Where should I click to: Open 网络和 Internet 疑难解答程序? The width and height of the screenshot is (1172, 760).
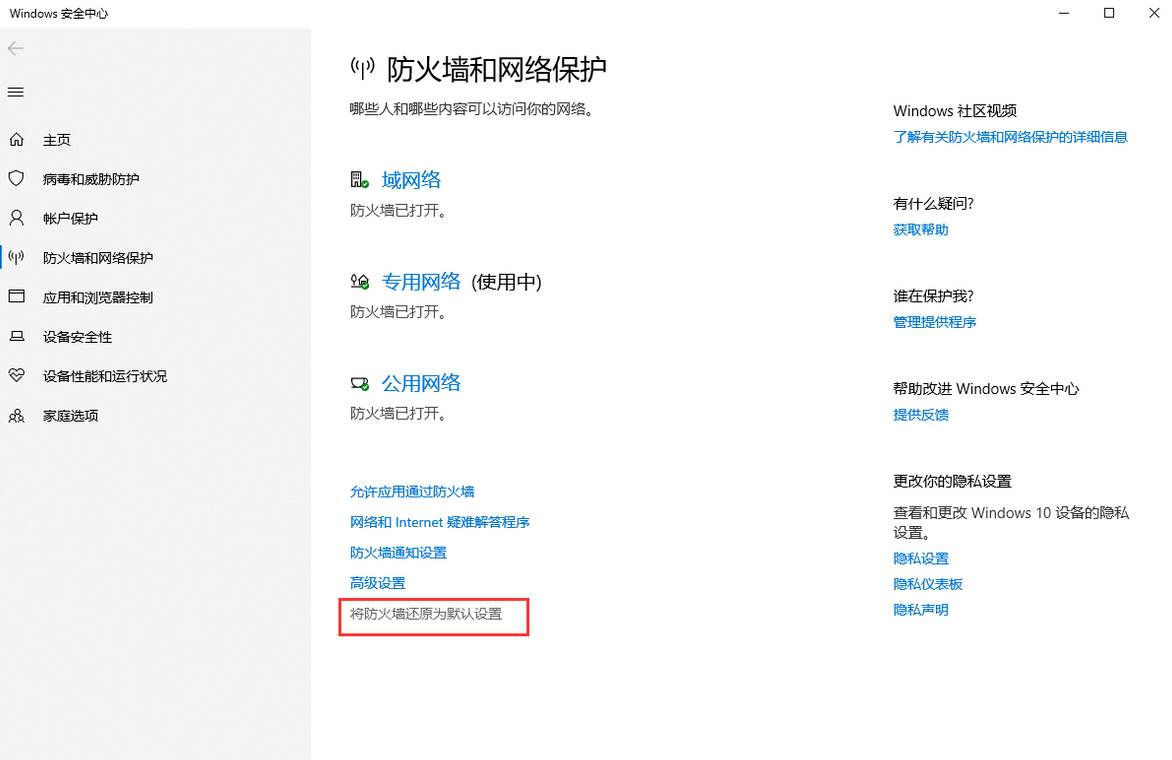coord(440,522)
